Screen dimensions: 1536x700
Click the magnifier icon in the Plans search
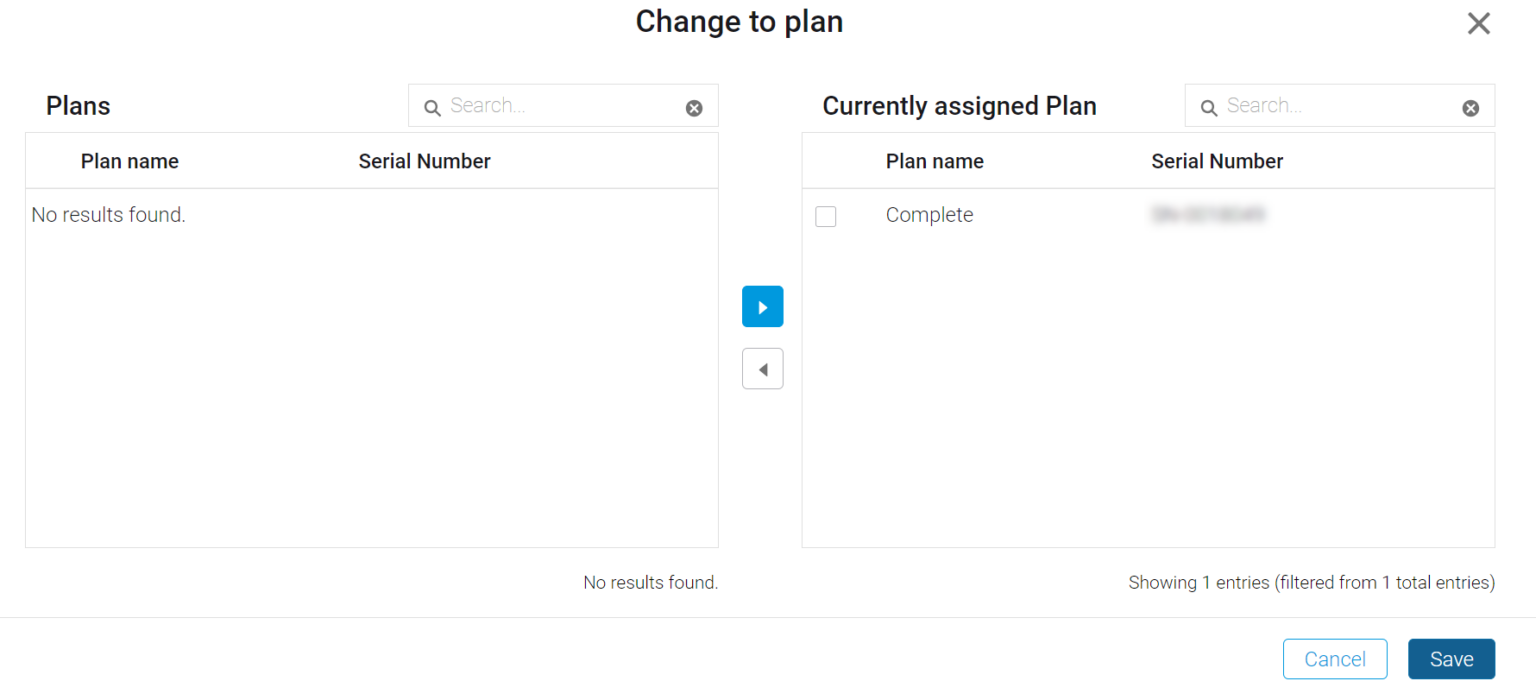coord(432,108)
